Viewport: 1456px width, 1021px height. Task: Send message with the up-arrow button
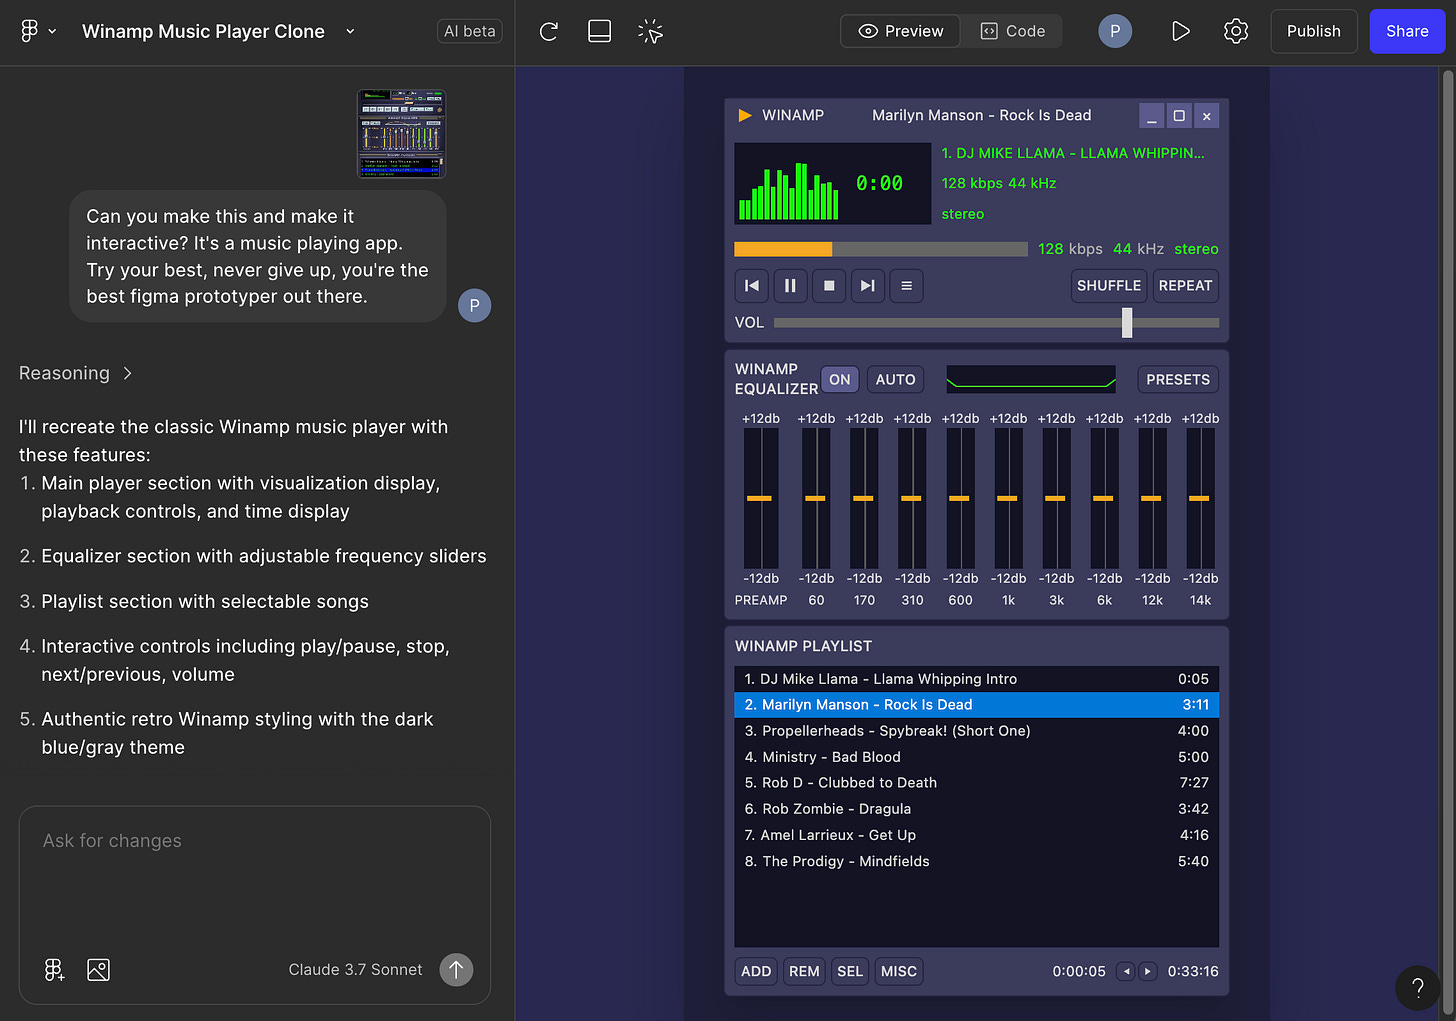click(456, 969)
